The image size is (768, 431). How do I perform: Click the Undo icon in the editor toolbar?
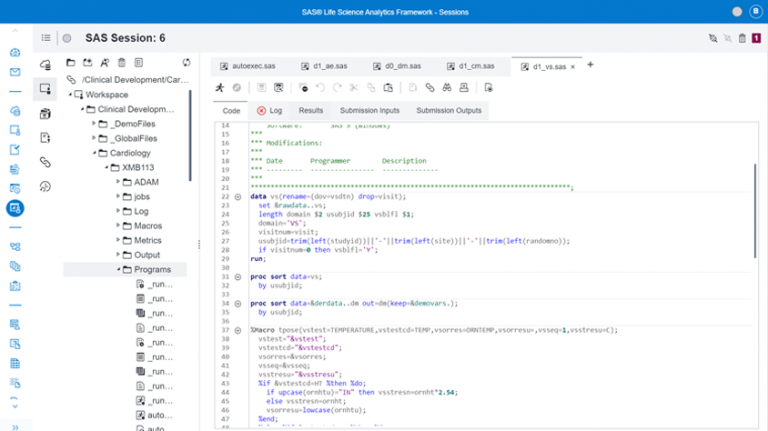[321, 88]
